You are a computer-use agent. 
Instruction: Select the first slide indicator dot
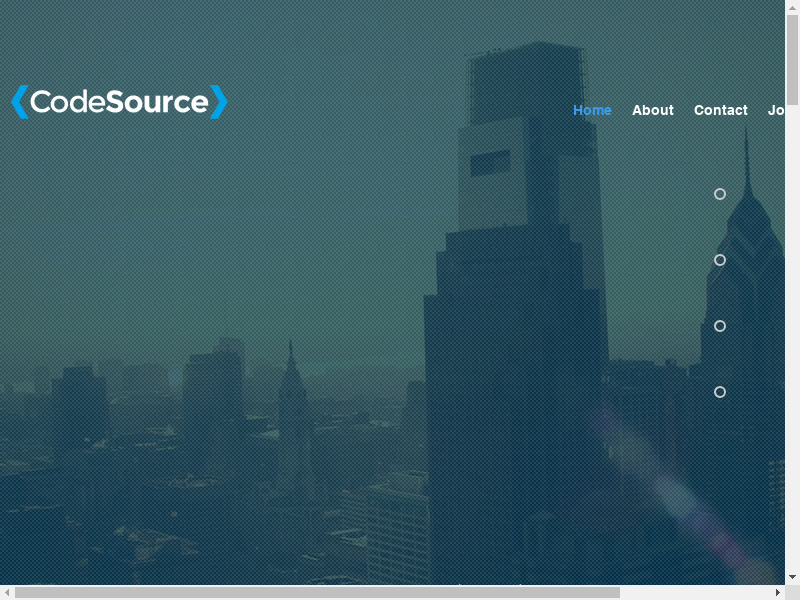[x=720, y=194]
